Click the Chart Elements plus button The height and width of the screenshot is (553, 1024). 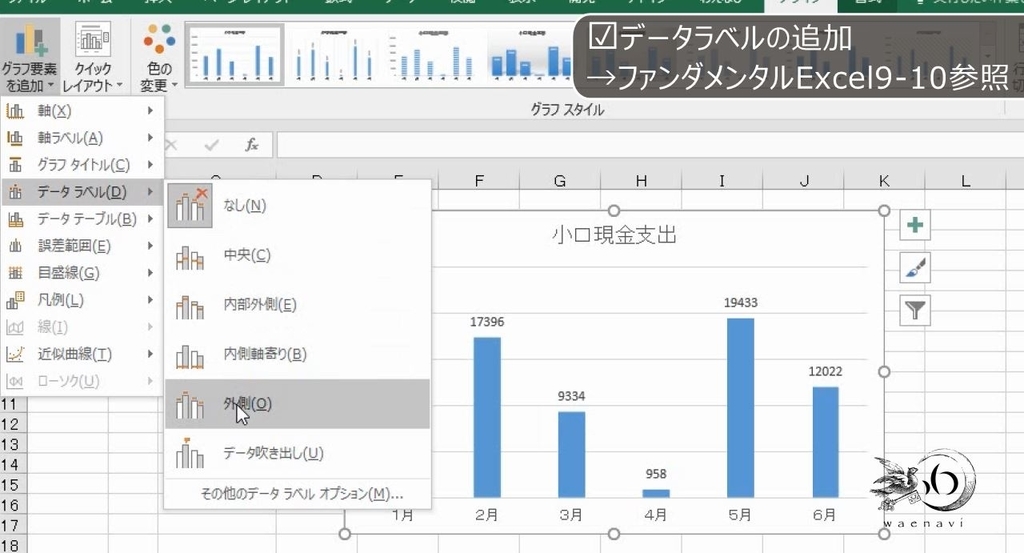coord(915,225)
